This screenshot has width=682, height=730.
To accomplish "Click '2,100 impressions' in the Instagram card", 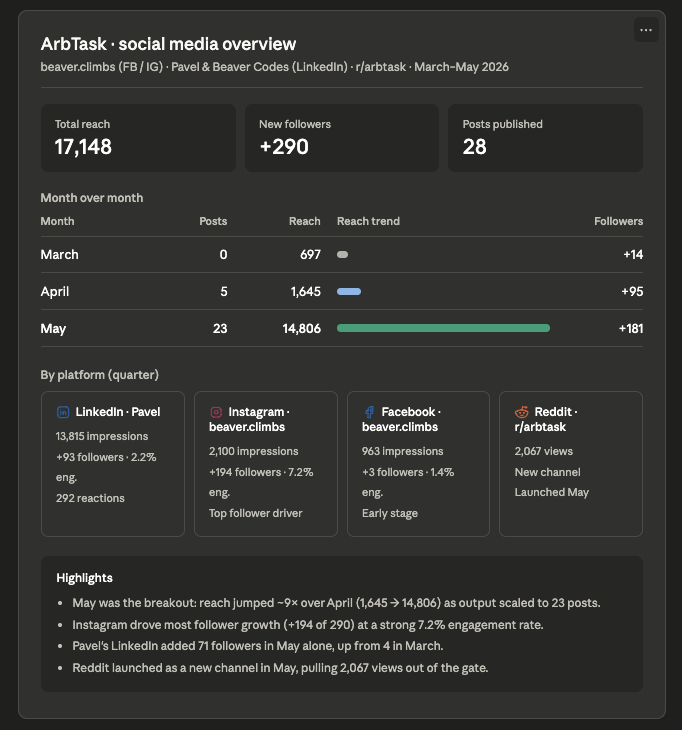I will (254, 451).
